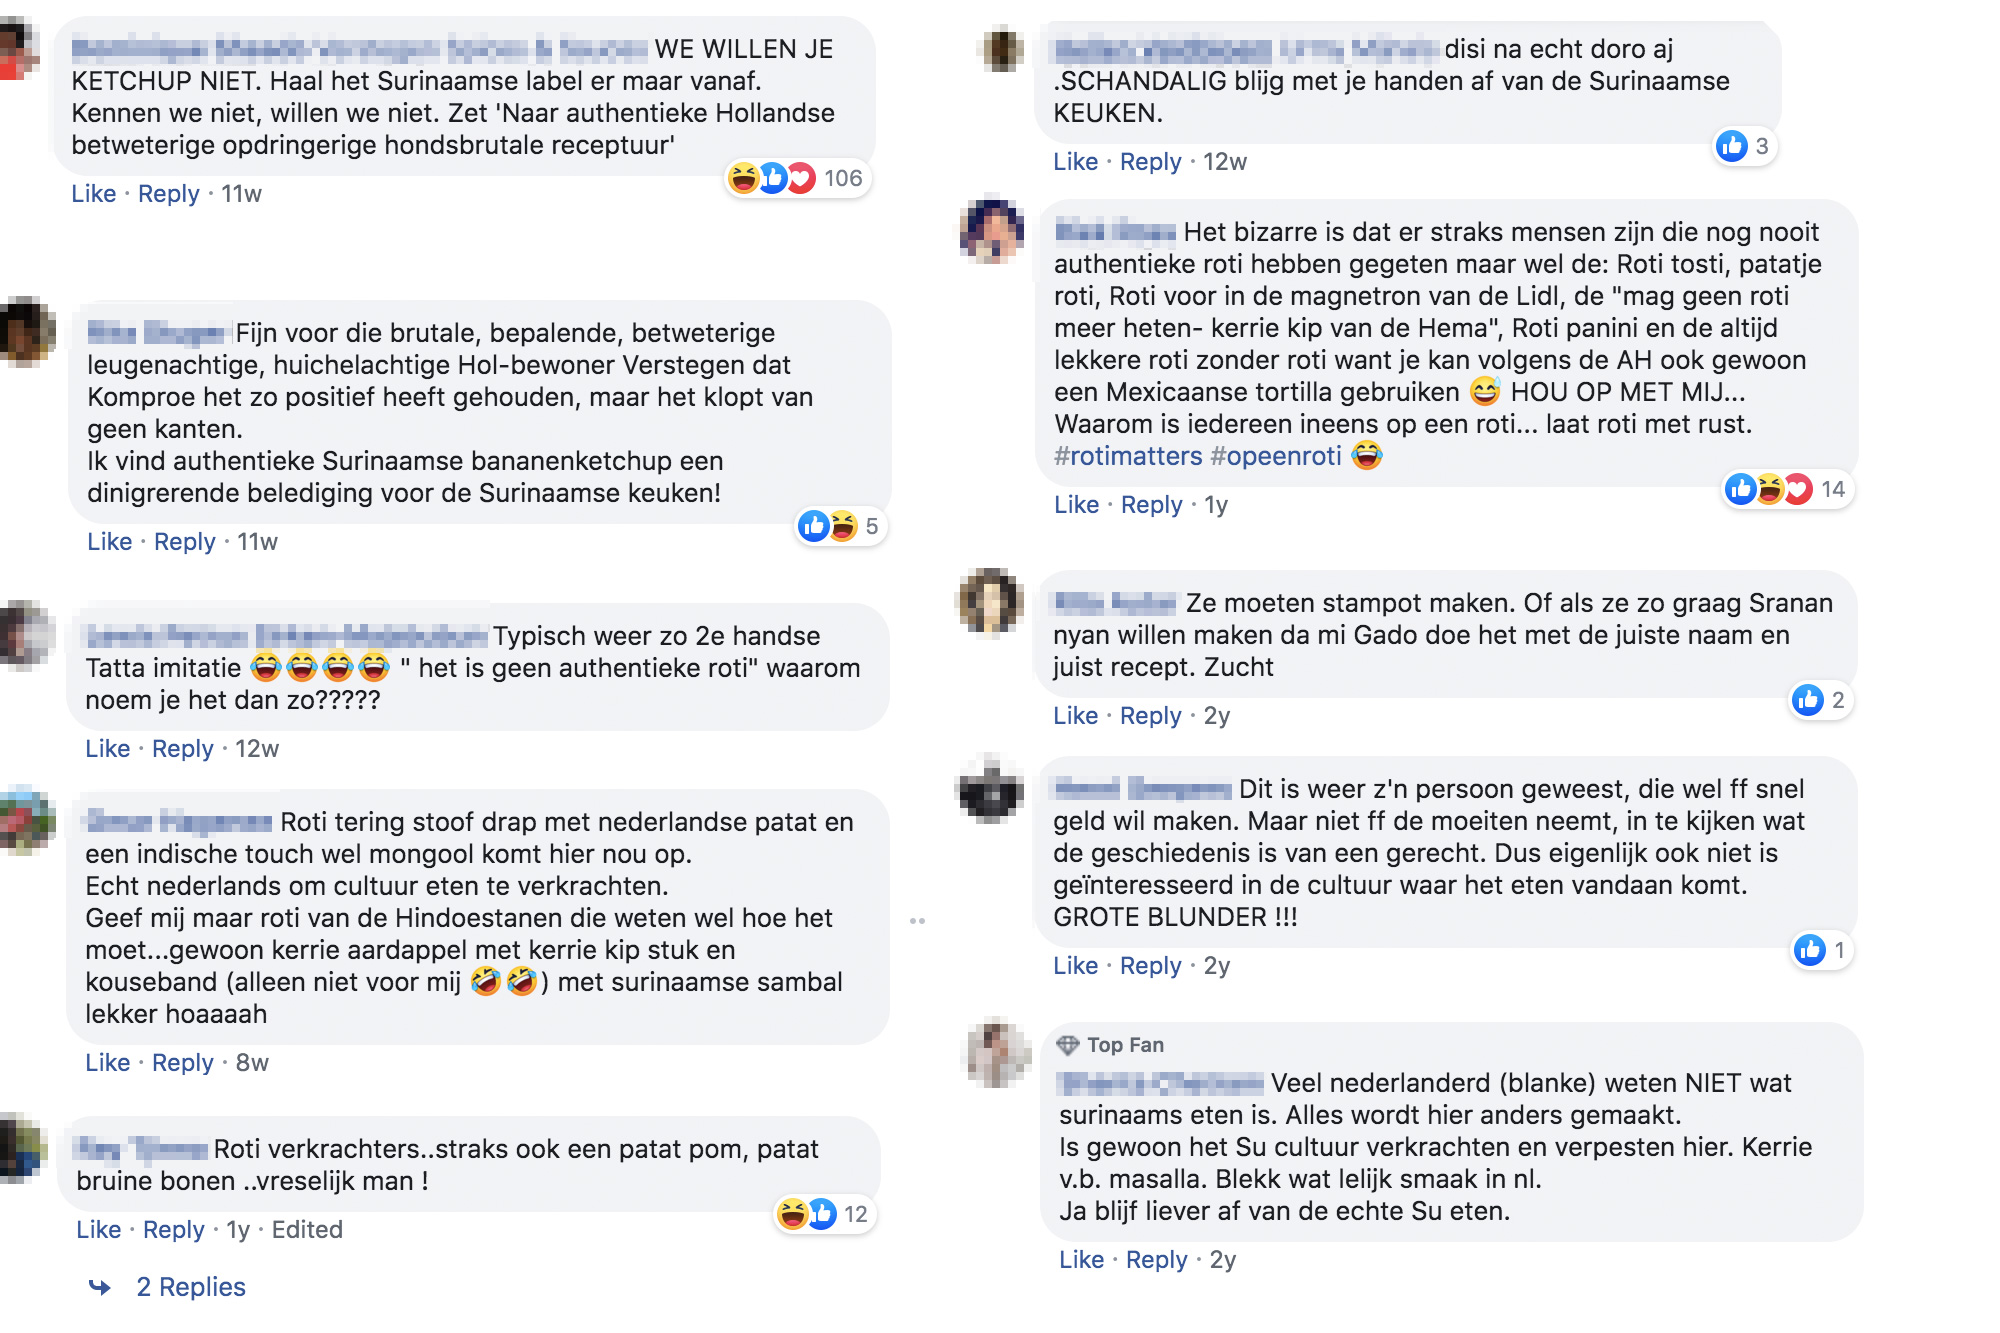Click the Top Fan commenter's profile picture
Screen dimensions: 2000x1333
pyautogui.click(x=996, y=1054)
